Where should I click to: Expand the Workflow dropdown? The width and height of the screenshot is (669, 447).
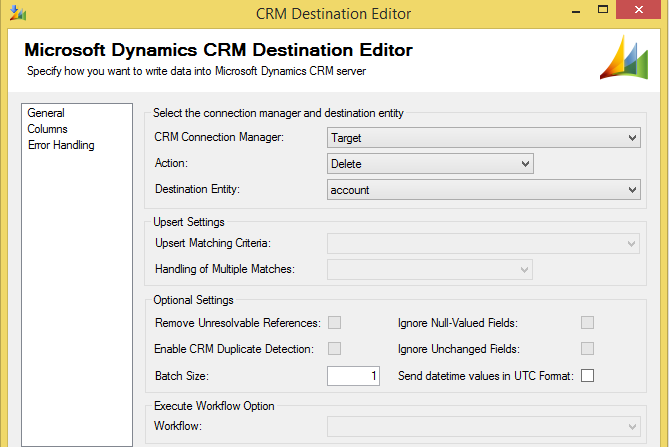click(x=483, y=427)
